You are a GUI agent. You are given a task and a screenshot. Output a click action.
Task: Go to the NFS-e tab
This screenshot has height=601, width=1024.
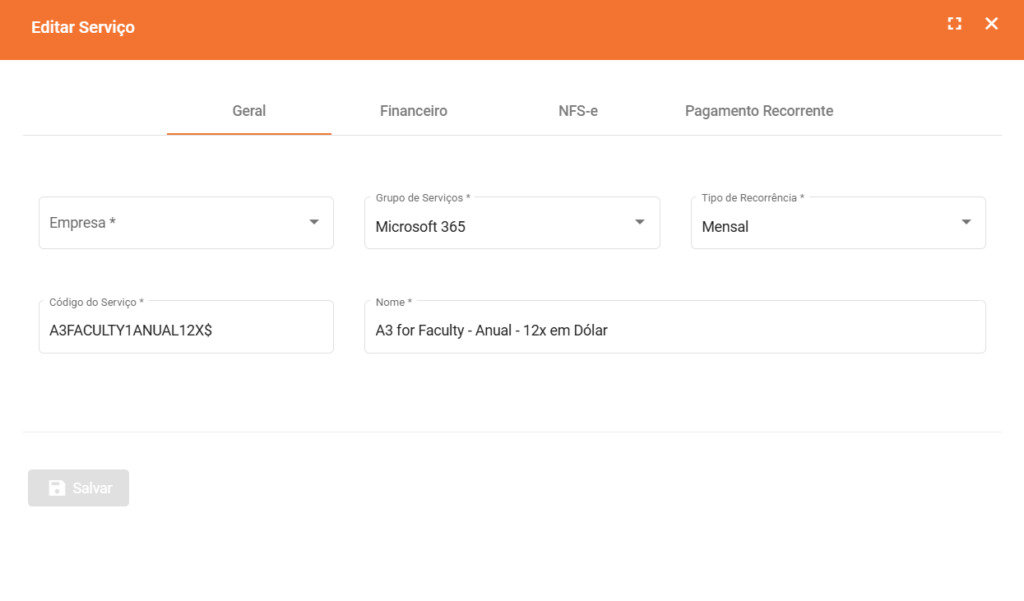pos(578,111)
